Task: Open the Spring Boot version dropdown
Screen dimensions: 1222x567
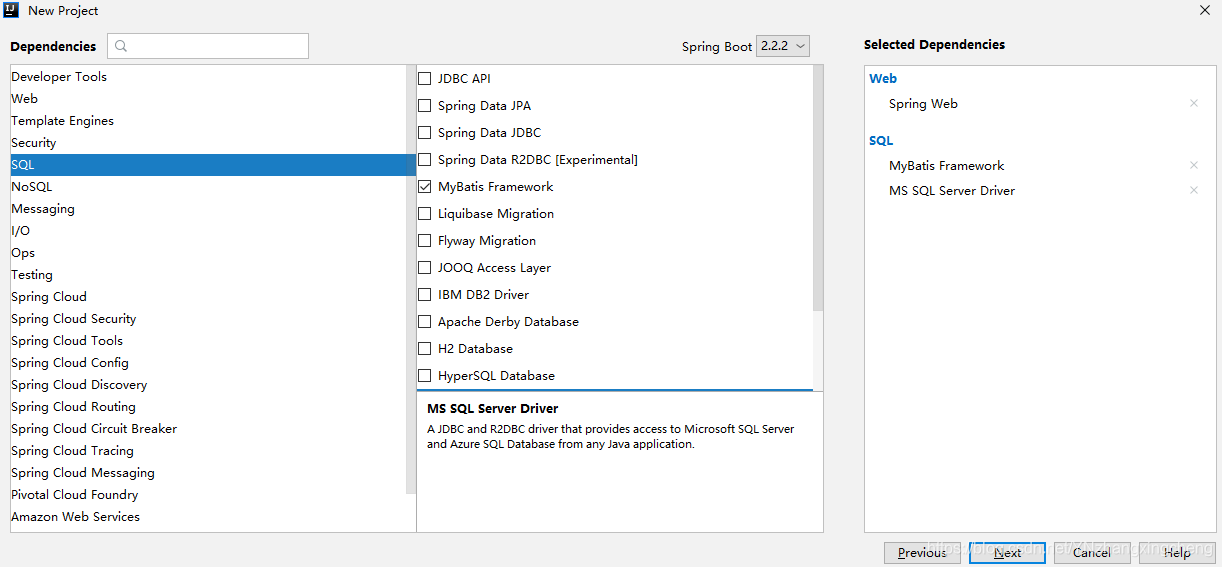Action: 782,46
